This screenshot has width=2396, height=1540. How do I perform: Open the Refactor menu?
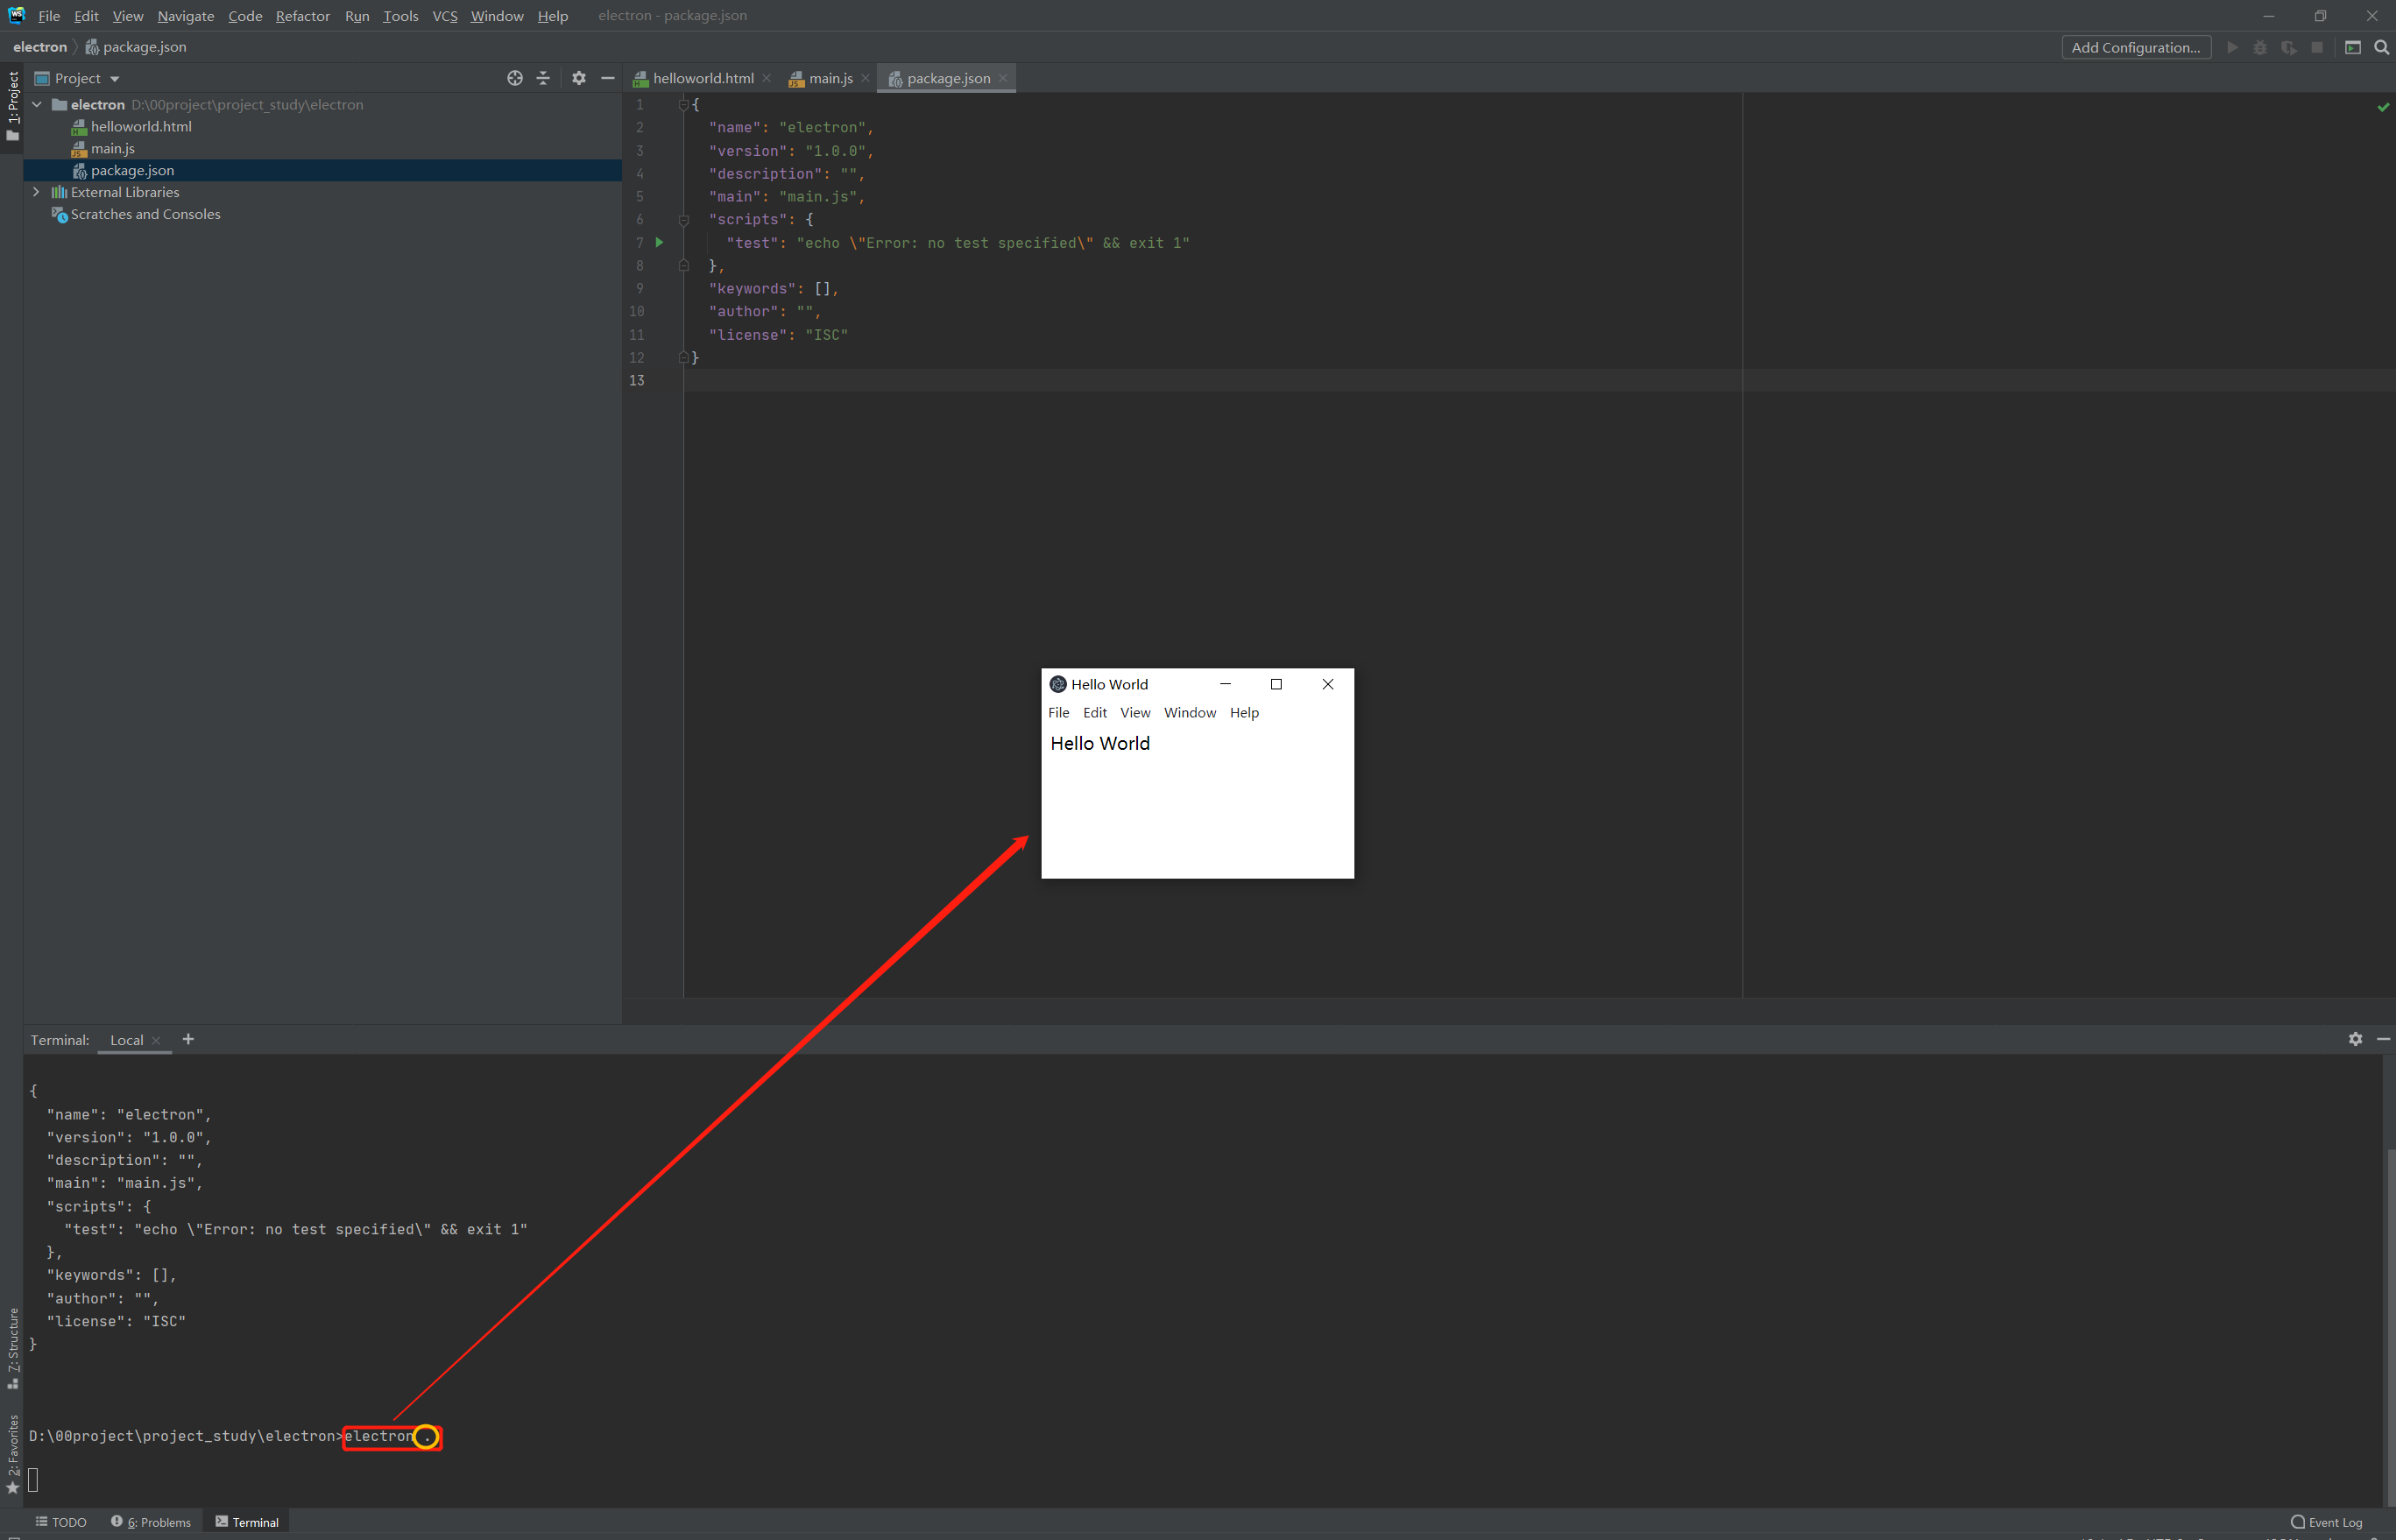click(x=302, y=16)
